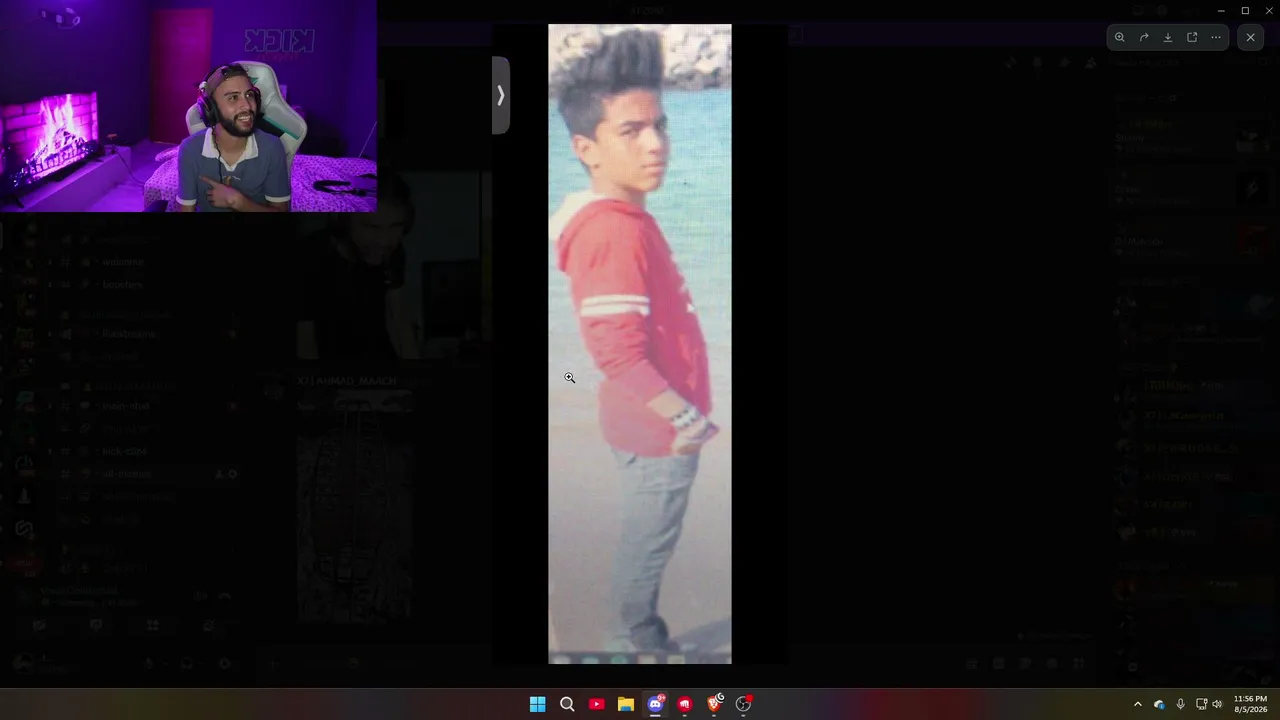
Task: Click the microphone icon in the system tray
Action: point(1181,704)
